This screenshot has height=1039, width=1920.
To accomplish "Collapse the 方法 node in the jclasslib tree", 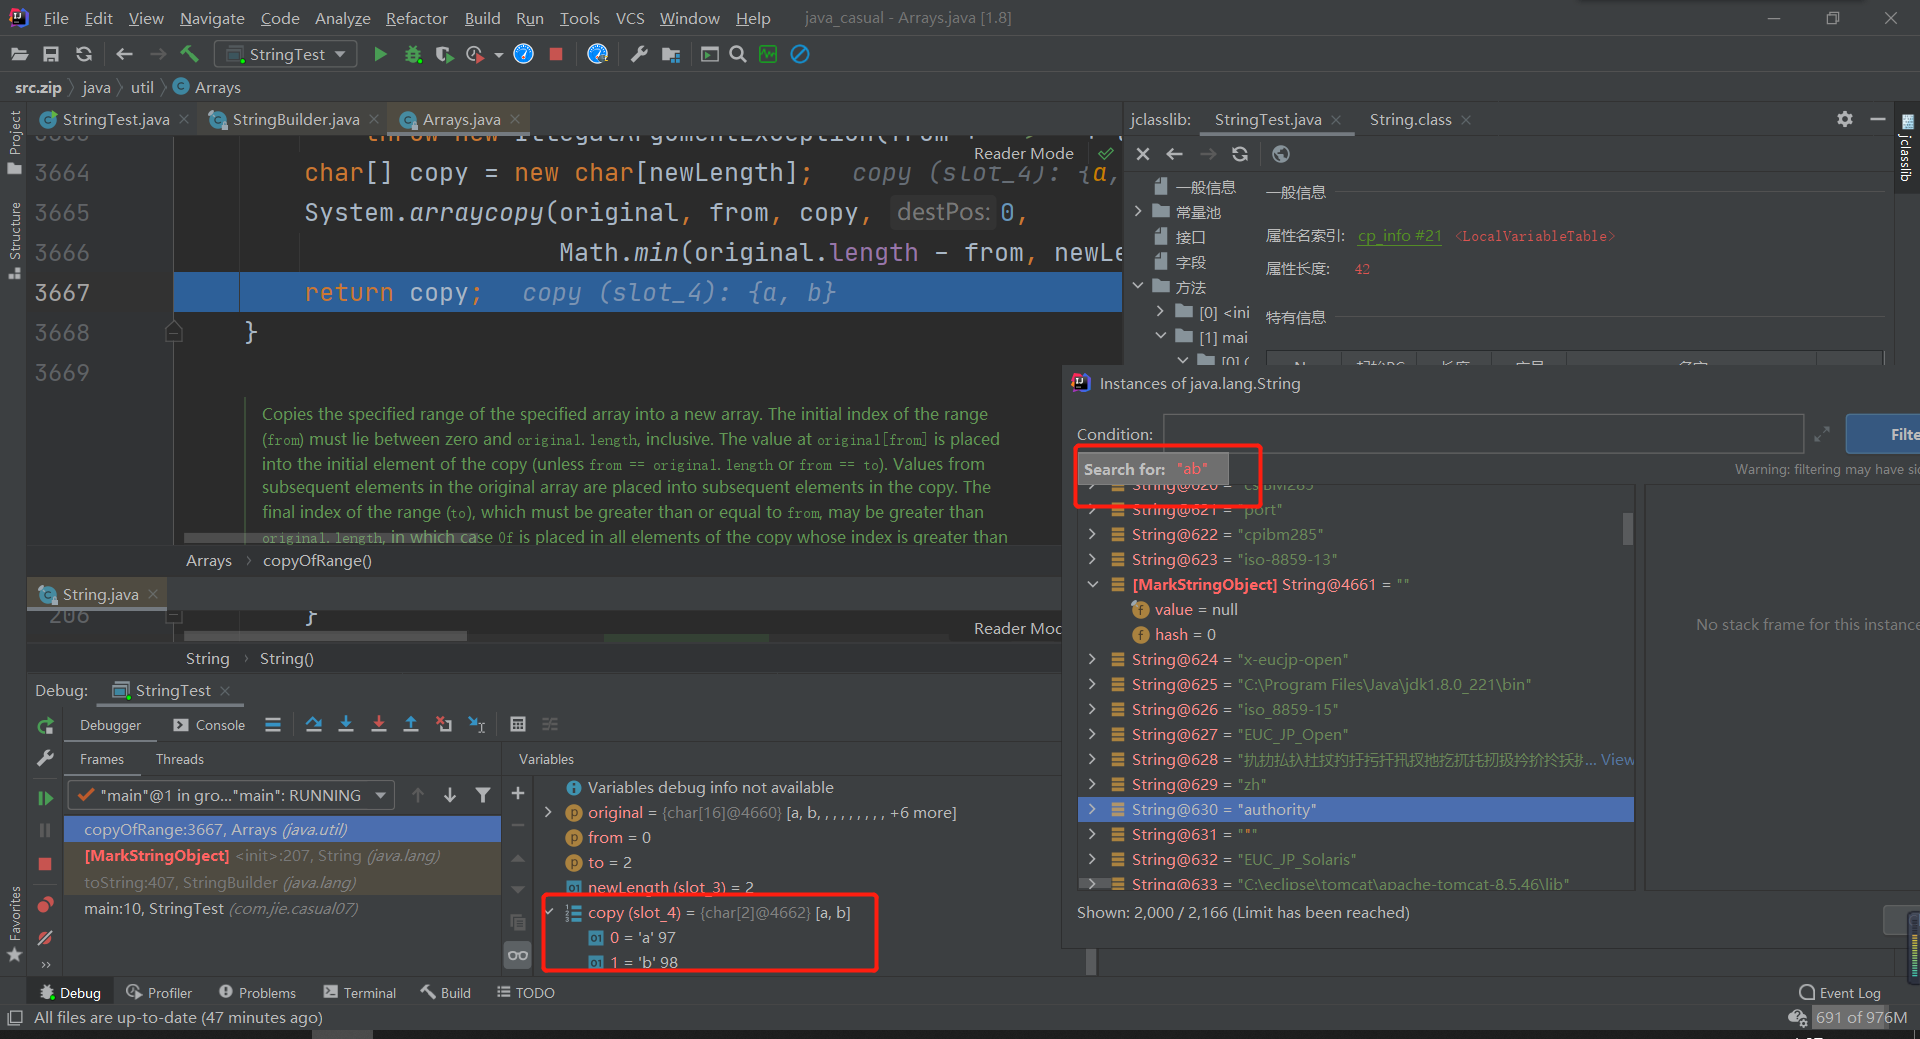I will pos(1138,286).
